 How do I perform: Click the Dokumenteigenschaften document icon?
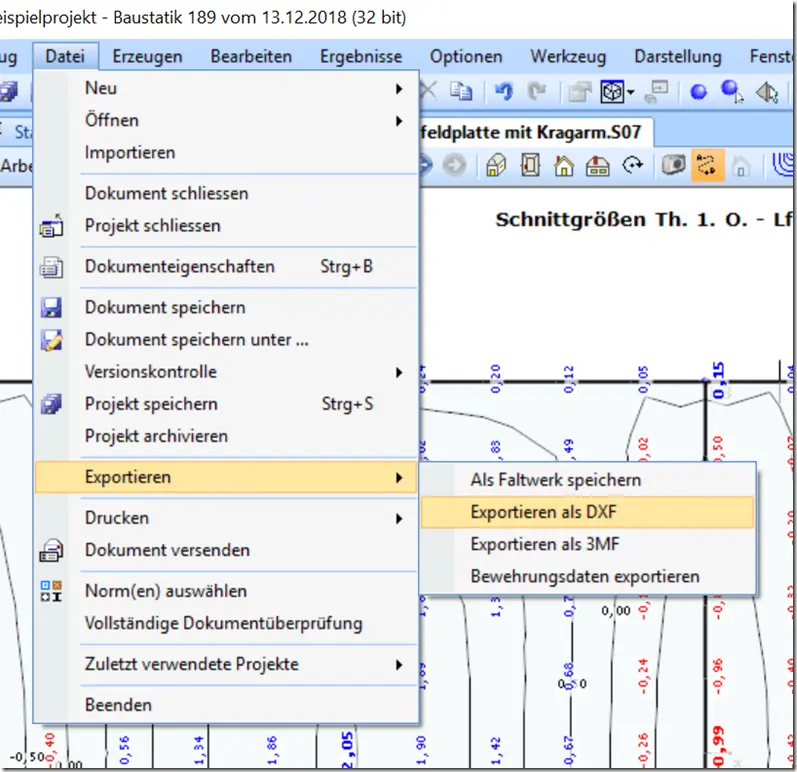[51, 267]
